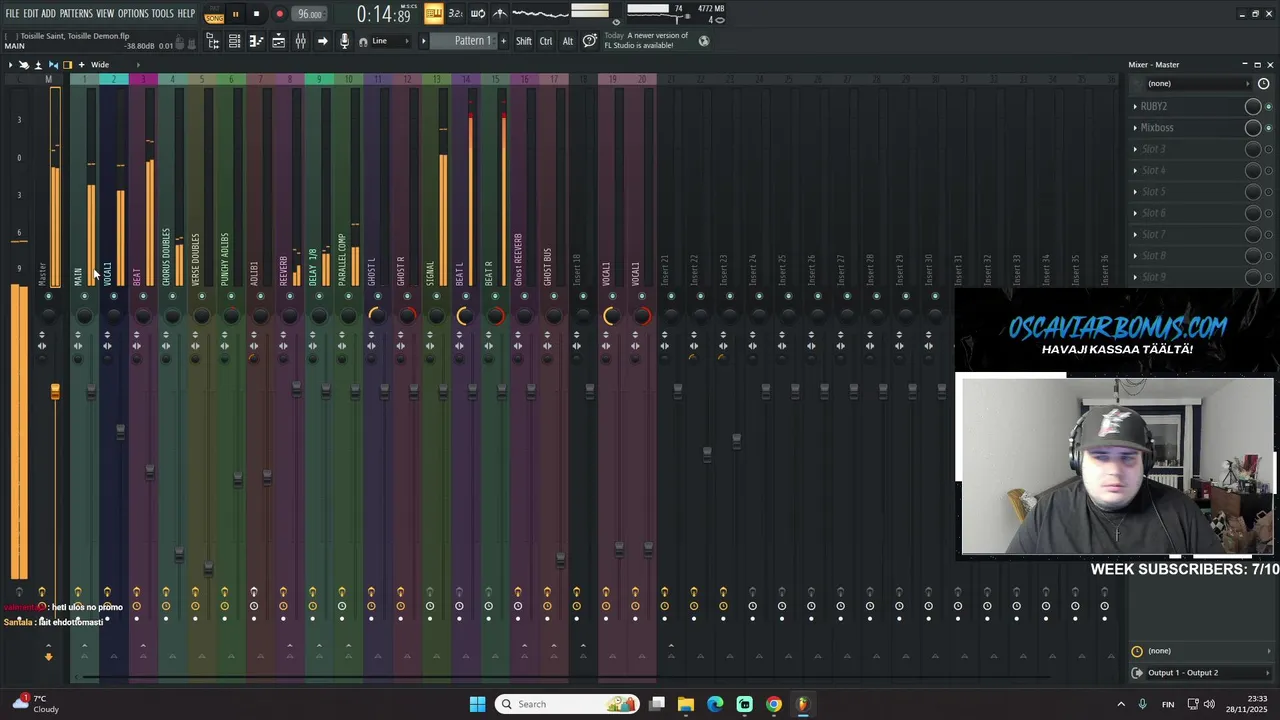Enable the highlighted typing keyboard icon
This screenshot has height=720, width=1280.
click(433, 13)
